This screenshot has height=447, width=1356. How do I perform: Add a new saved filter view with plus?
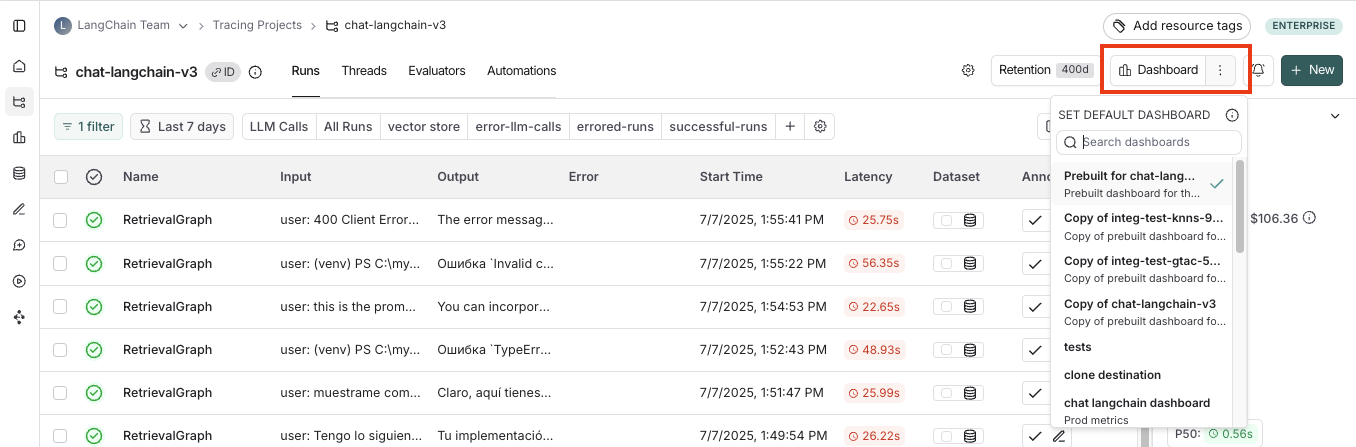click(790, 127)
